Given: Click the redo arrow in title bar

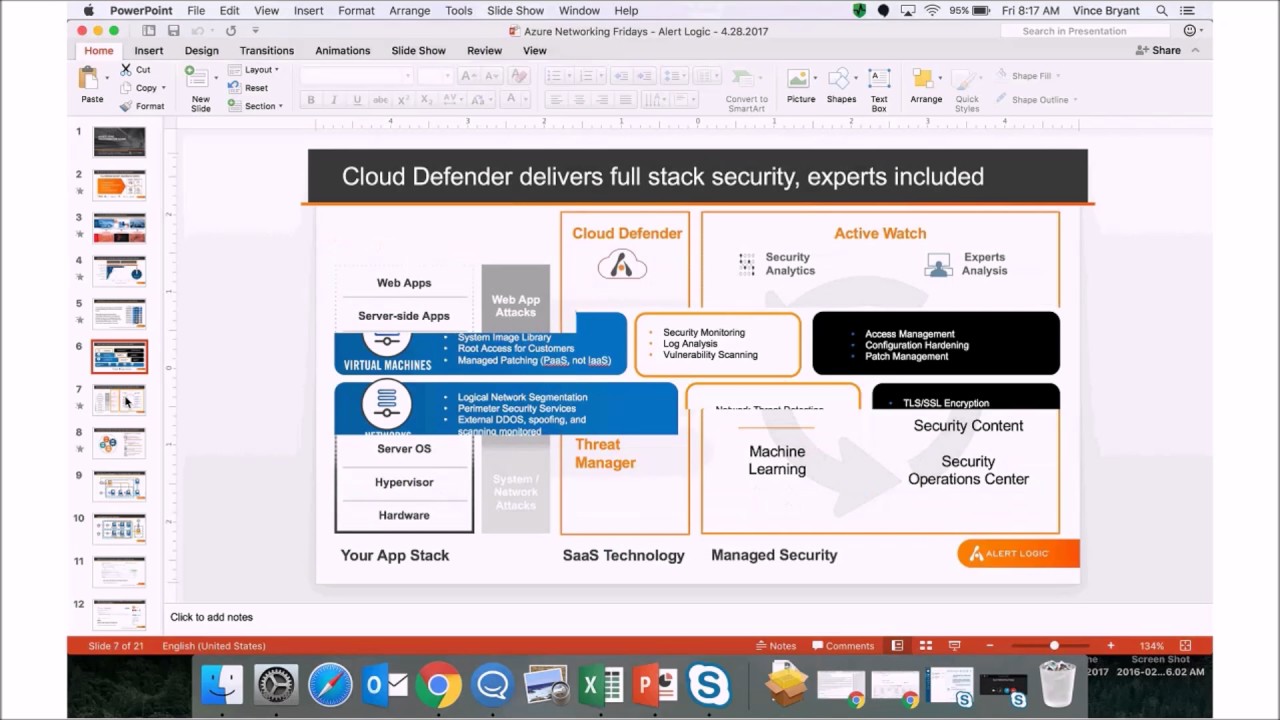Looking at the screenshot, I should point(231,31).
